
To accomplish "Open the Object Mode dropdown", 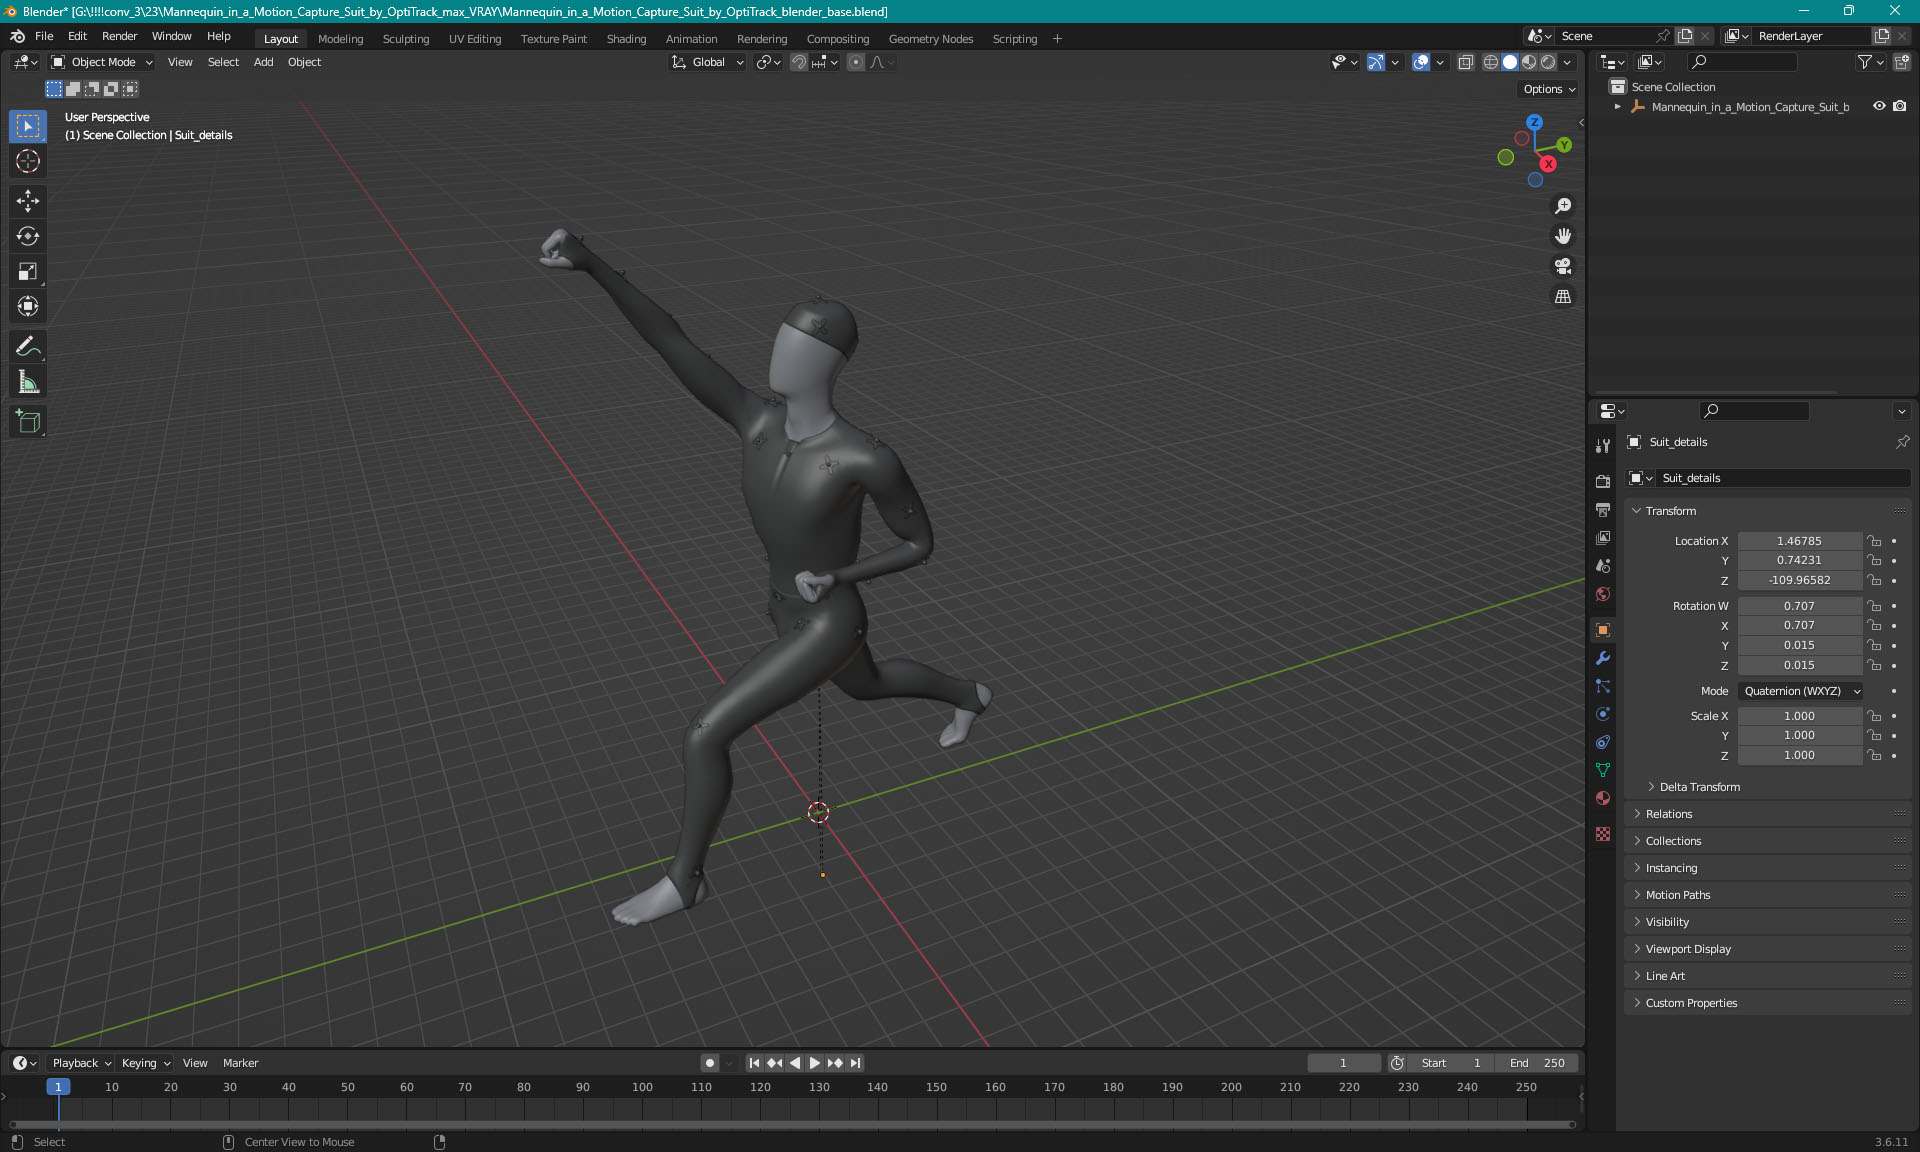I will pos(102,62).
